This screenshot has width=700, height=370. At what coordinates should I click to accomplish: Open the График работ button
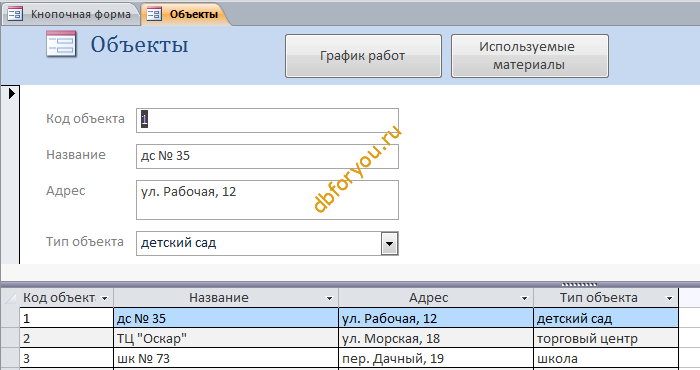(x=363, y=56)
